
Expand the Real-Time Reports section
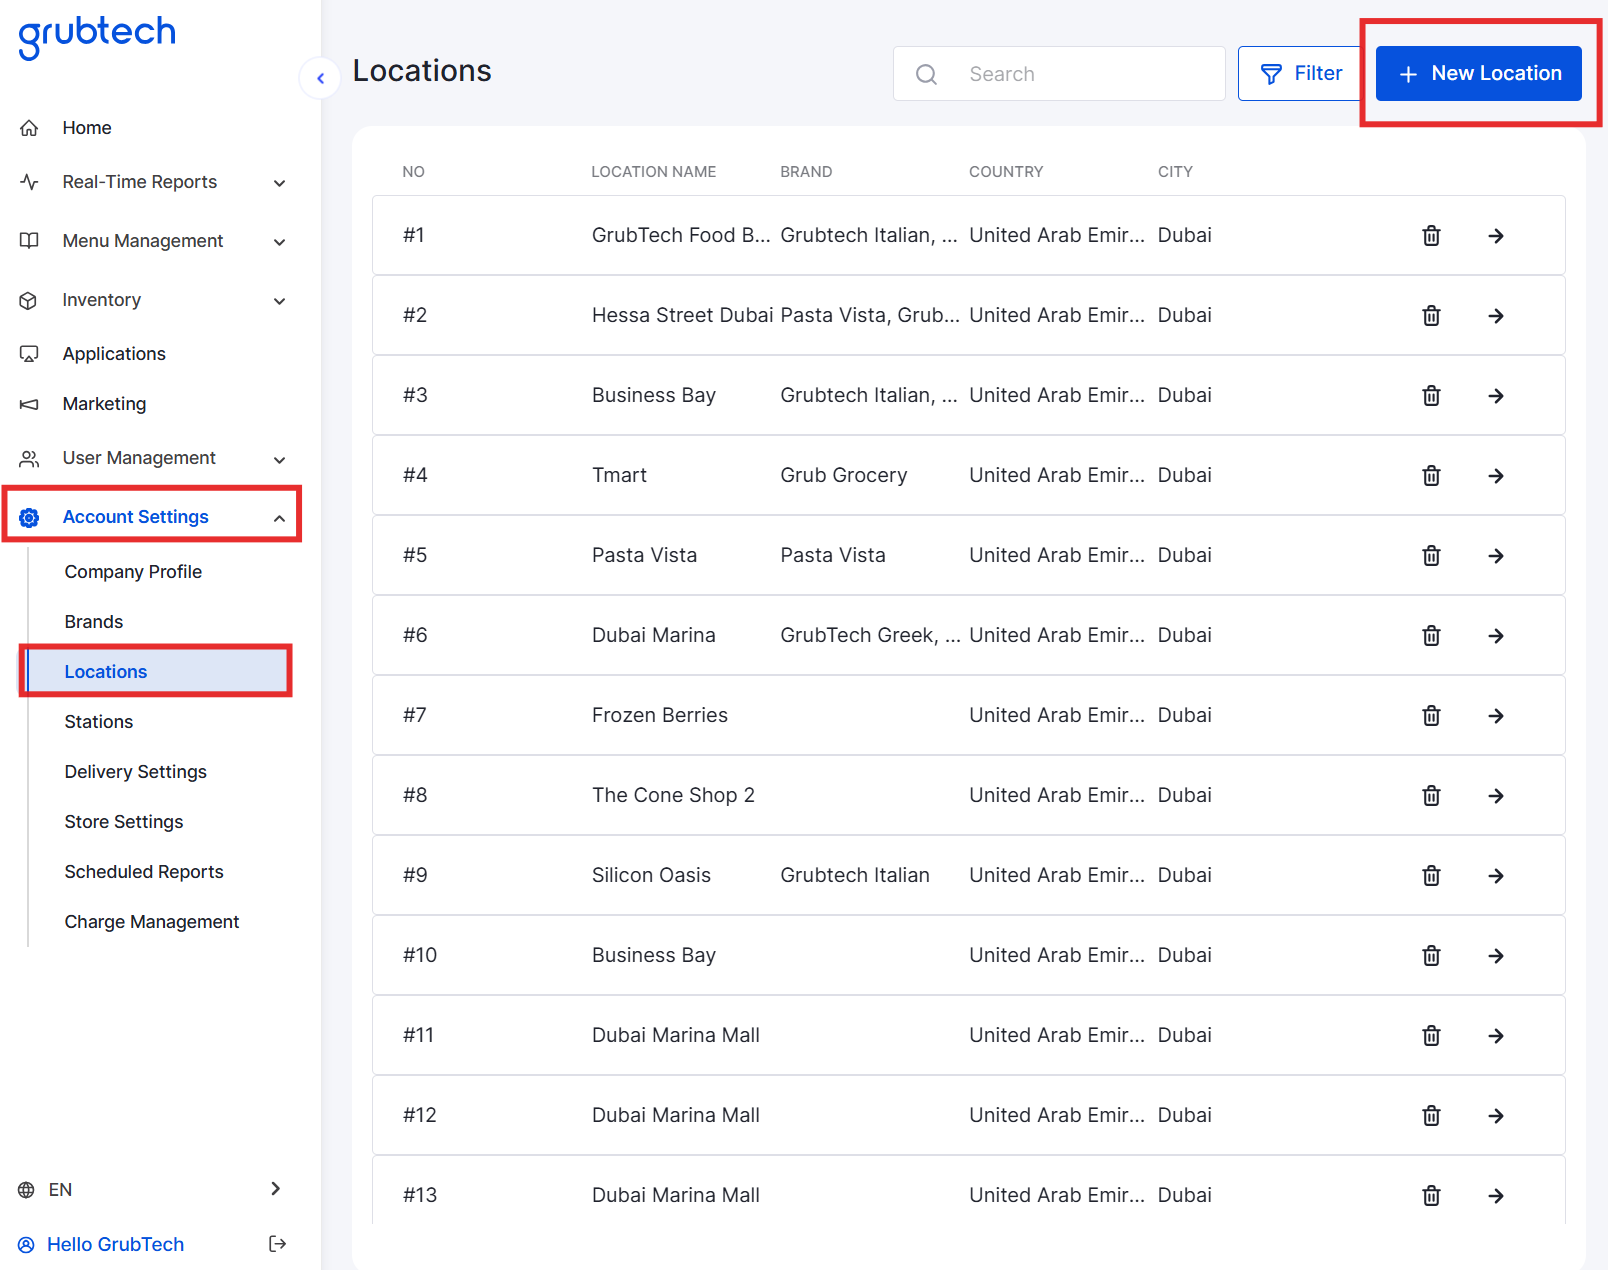[x=280, y=182]
